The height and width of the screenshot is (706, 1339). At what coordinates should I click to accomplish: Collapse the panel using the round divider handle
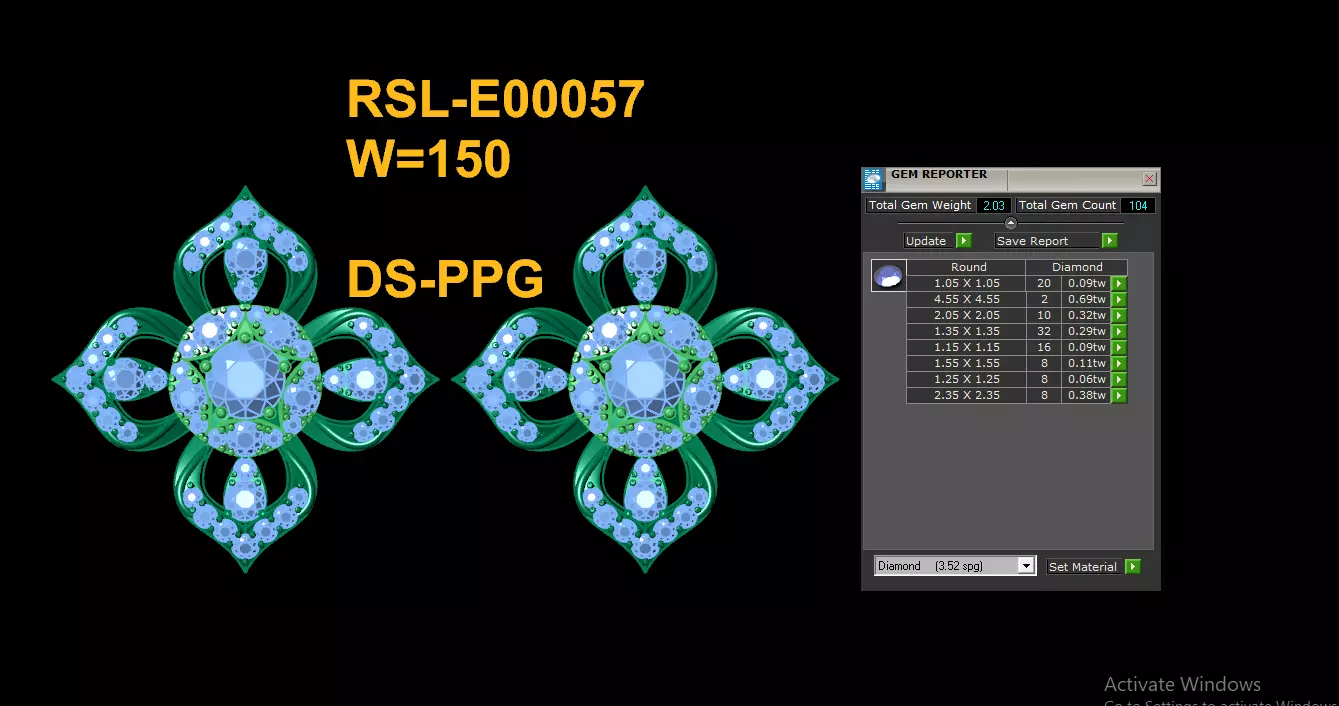[1010, 223]
